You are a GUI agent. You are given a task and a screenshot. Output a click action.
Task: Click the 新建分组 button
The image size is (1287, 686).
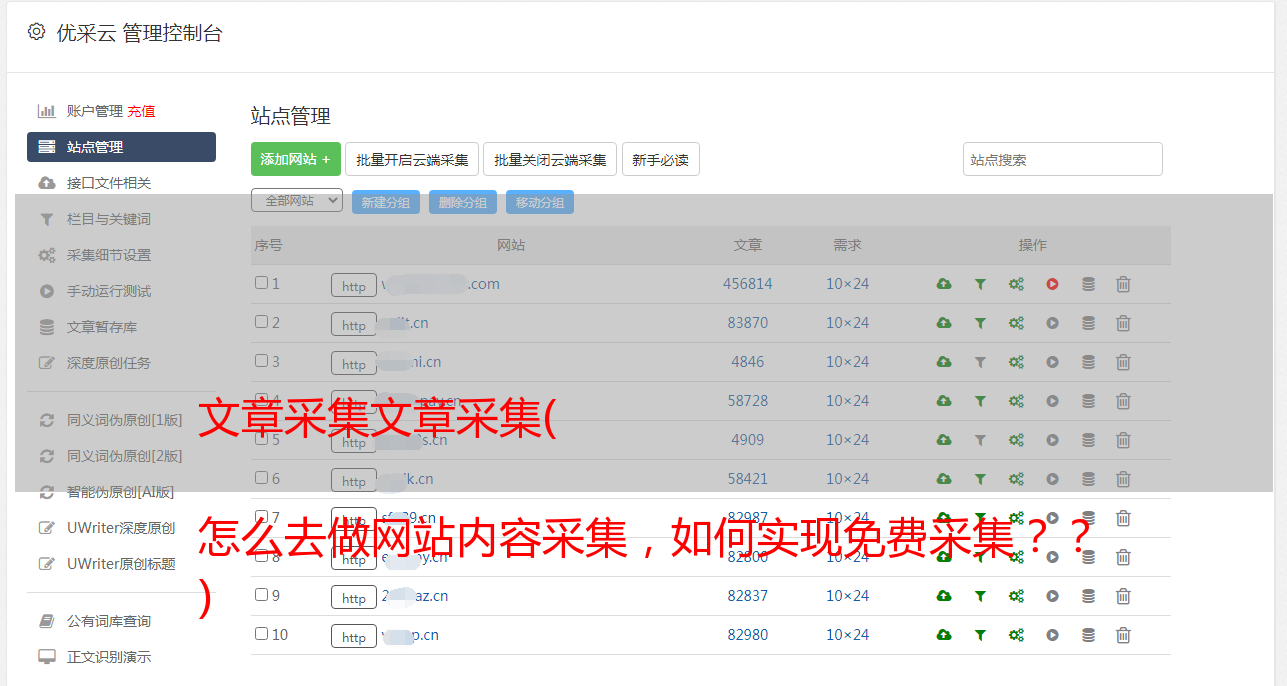point(385,202)
